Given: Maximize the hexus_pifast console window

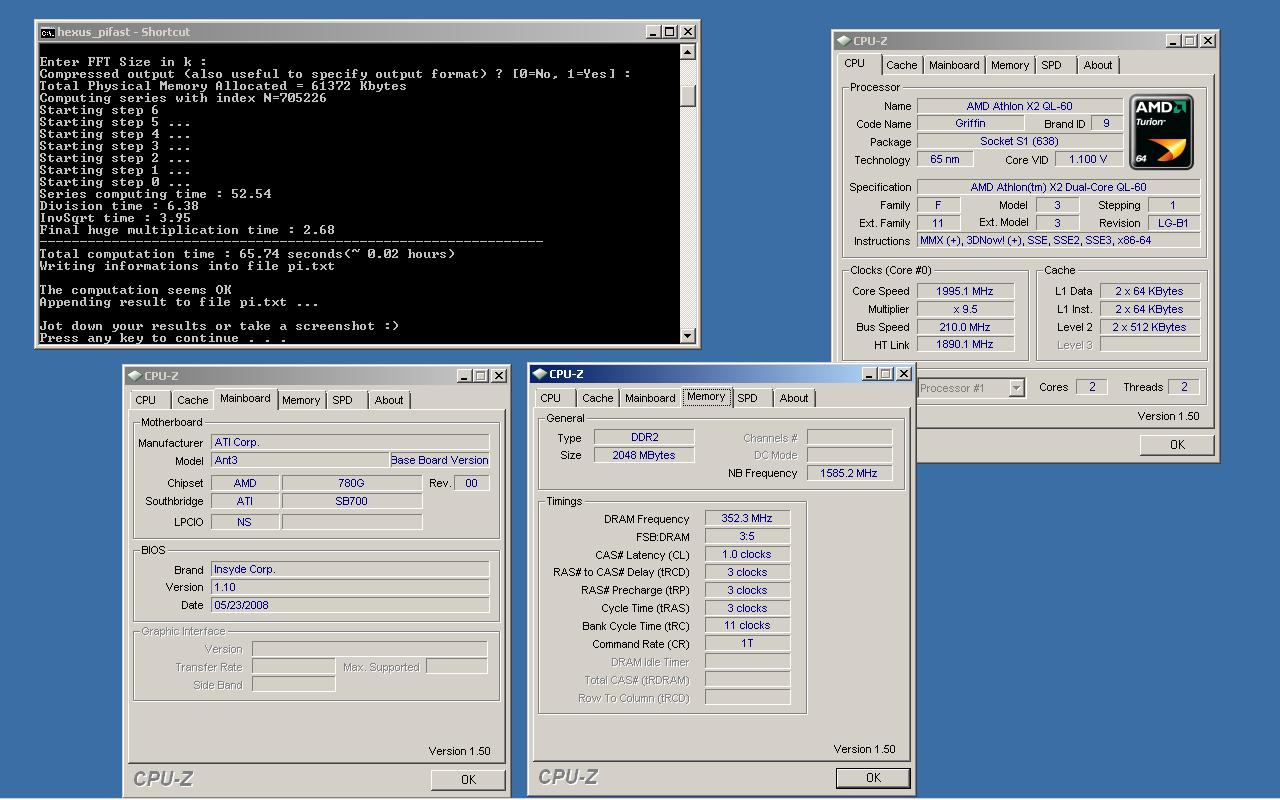Looking at the screenshot, I should (670, 32).
